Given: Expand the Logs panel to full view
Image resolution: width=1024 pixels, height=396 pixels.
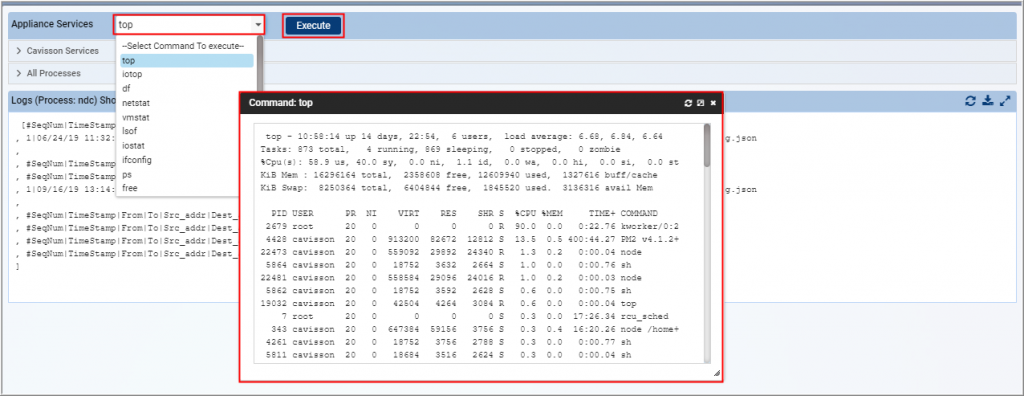Looking at the screenshot, I should 1005,101.
